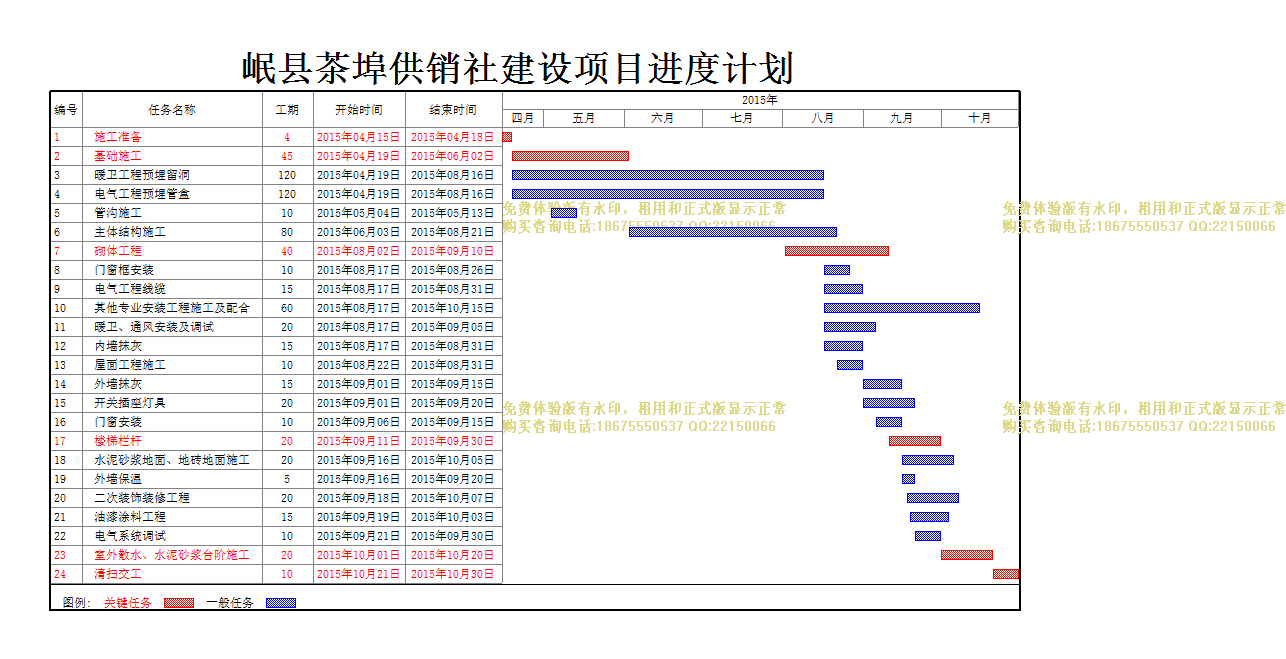The height and width of the screenshot is (659, 1286).
Task: Click the red Gantt bar for 室外散水 row
Action: coord(967,555)
